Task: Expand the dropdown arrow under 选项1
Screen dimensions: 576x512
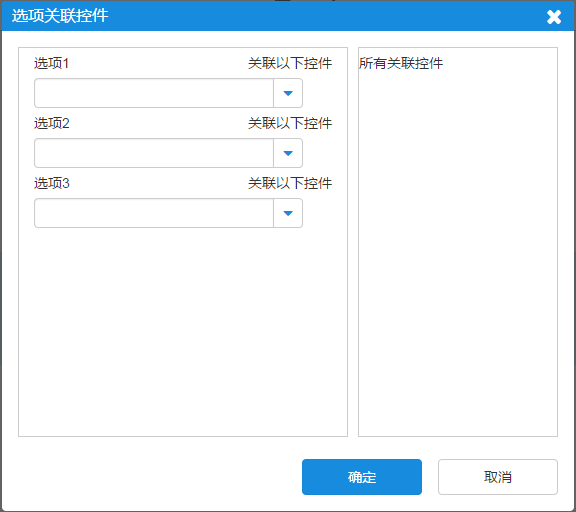Action: [288, 93]
